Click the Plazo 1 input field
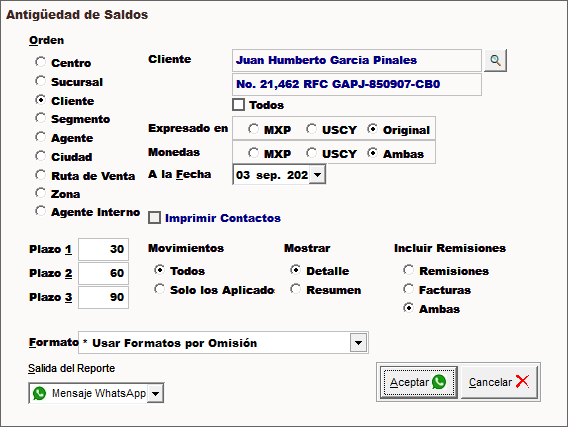This screenshot has width=568, height=427. [x=104, y=249]
